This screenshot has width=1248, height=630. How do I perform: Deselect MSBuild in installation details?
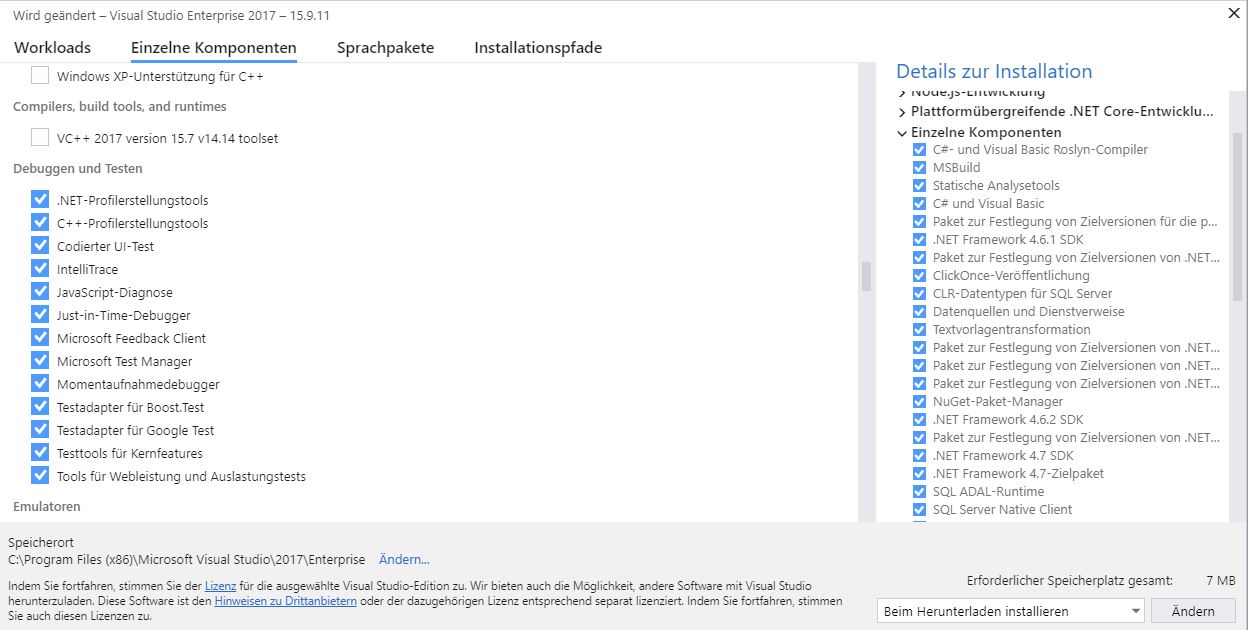[x=919, y=168]
